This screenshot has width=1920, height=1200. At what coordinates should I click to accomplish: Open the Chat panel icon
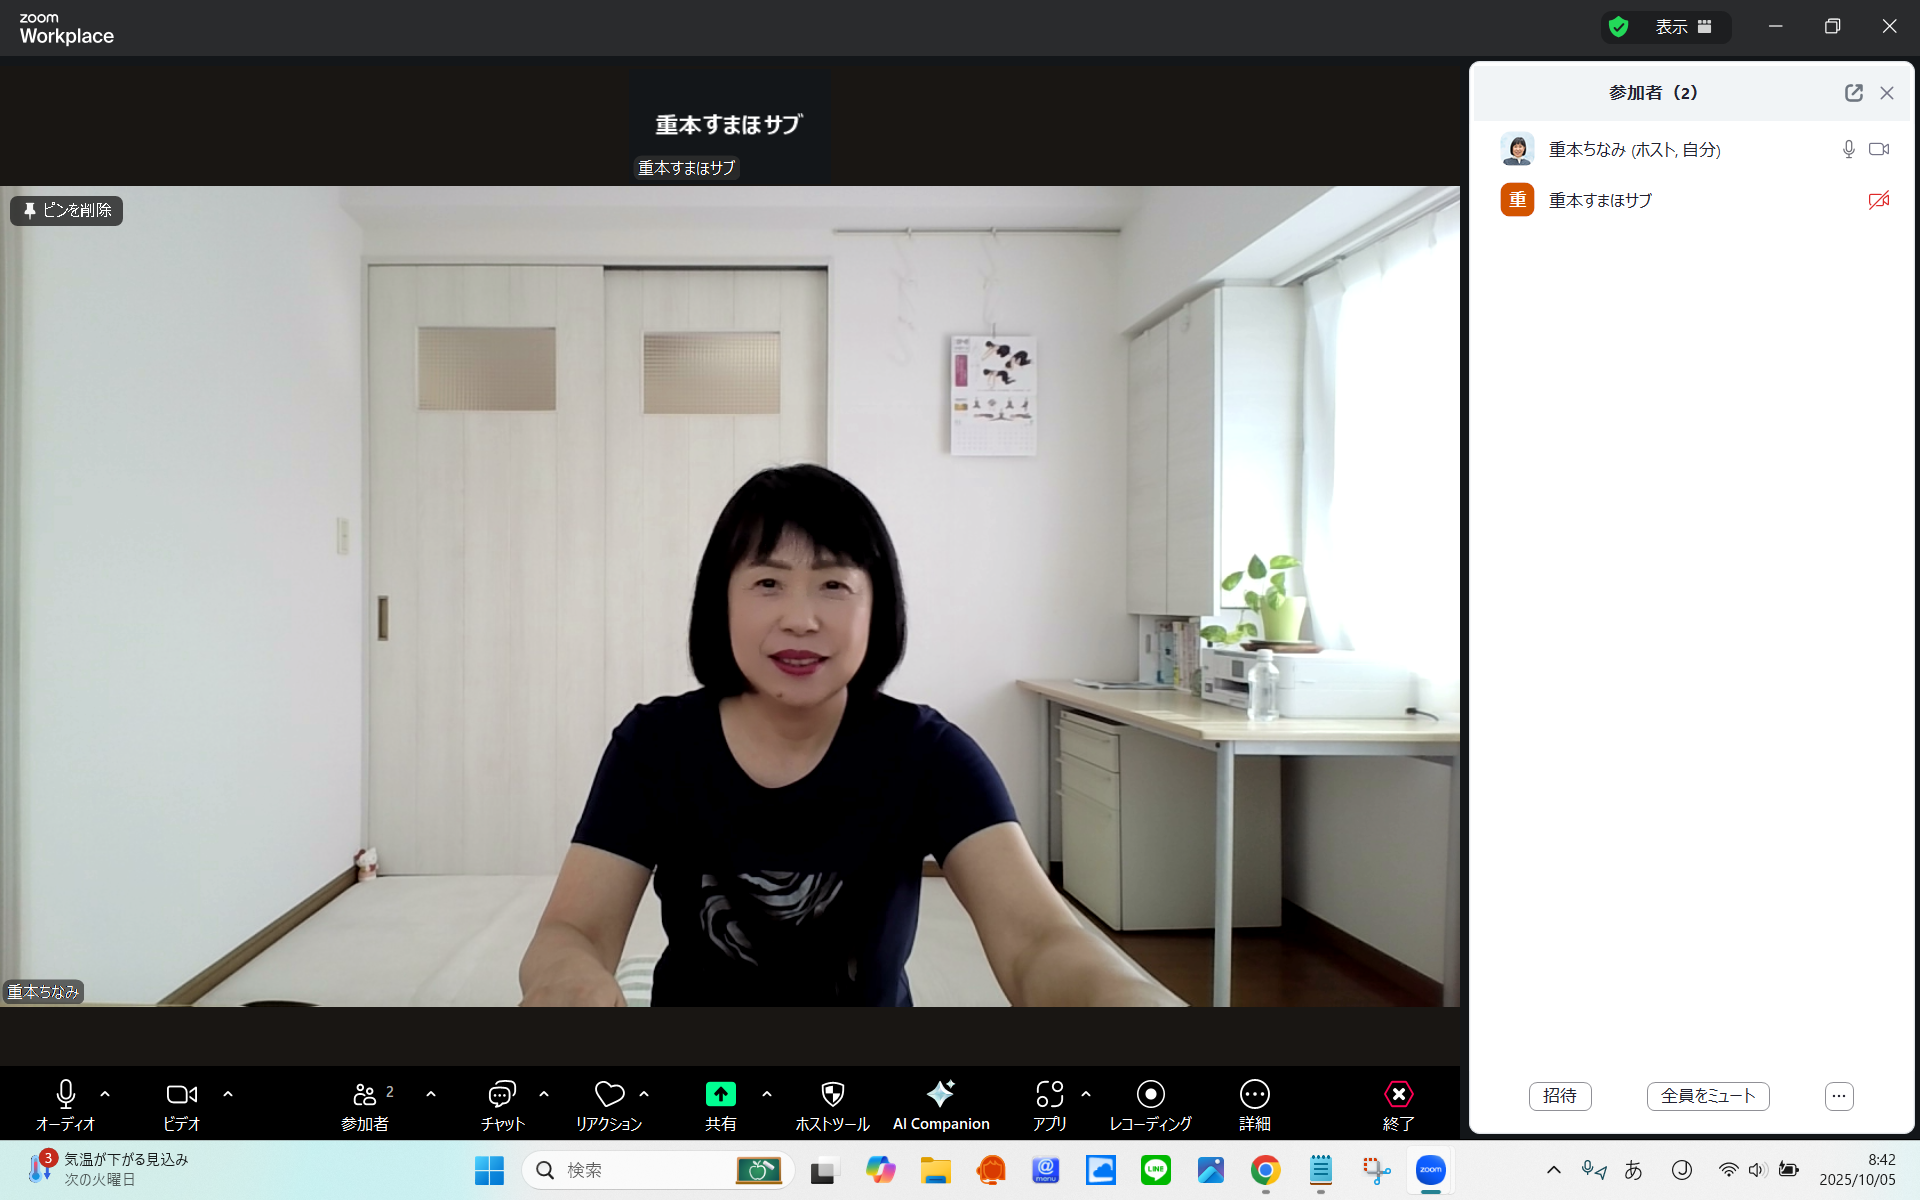pos(502,1094)
